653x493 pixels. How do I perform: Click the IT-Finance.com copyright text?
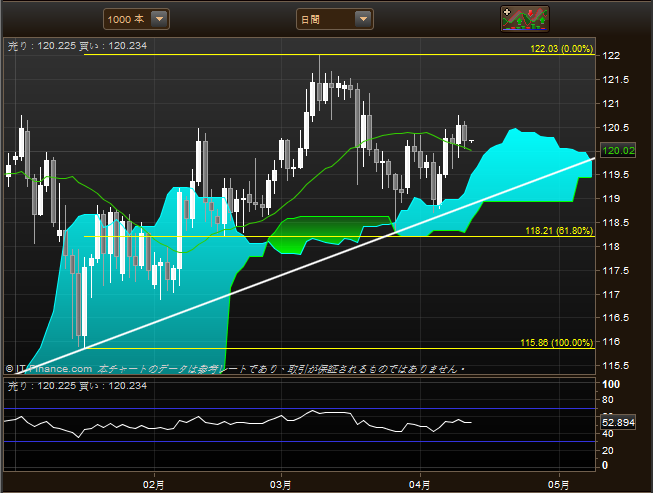49,369
